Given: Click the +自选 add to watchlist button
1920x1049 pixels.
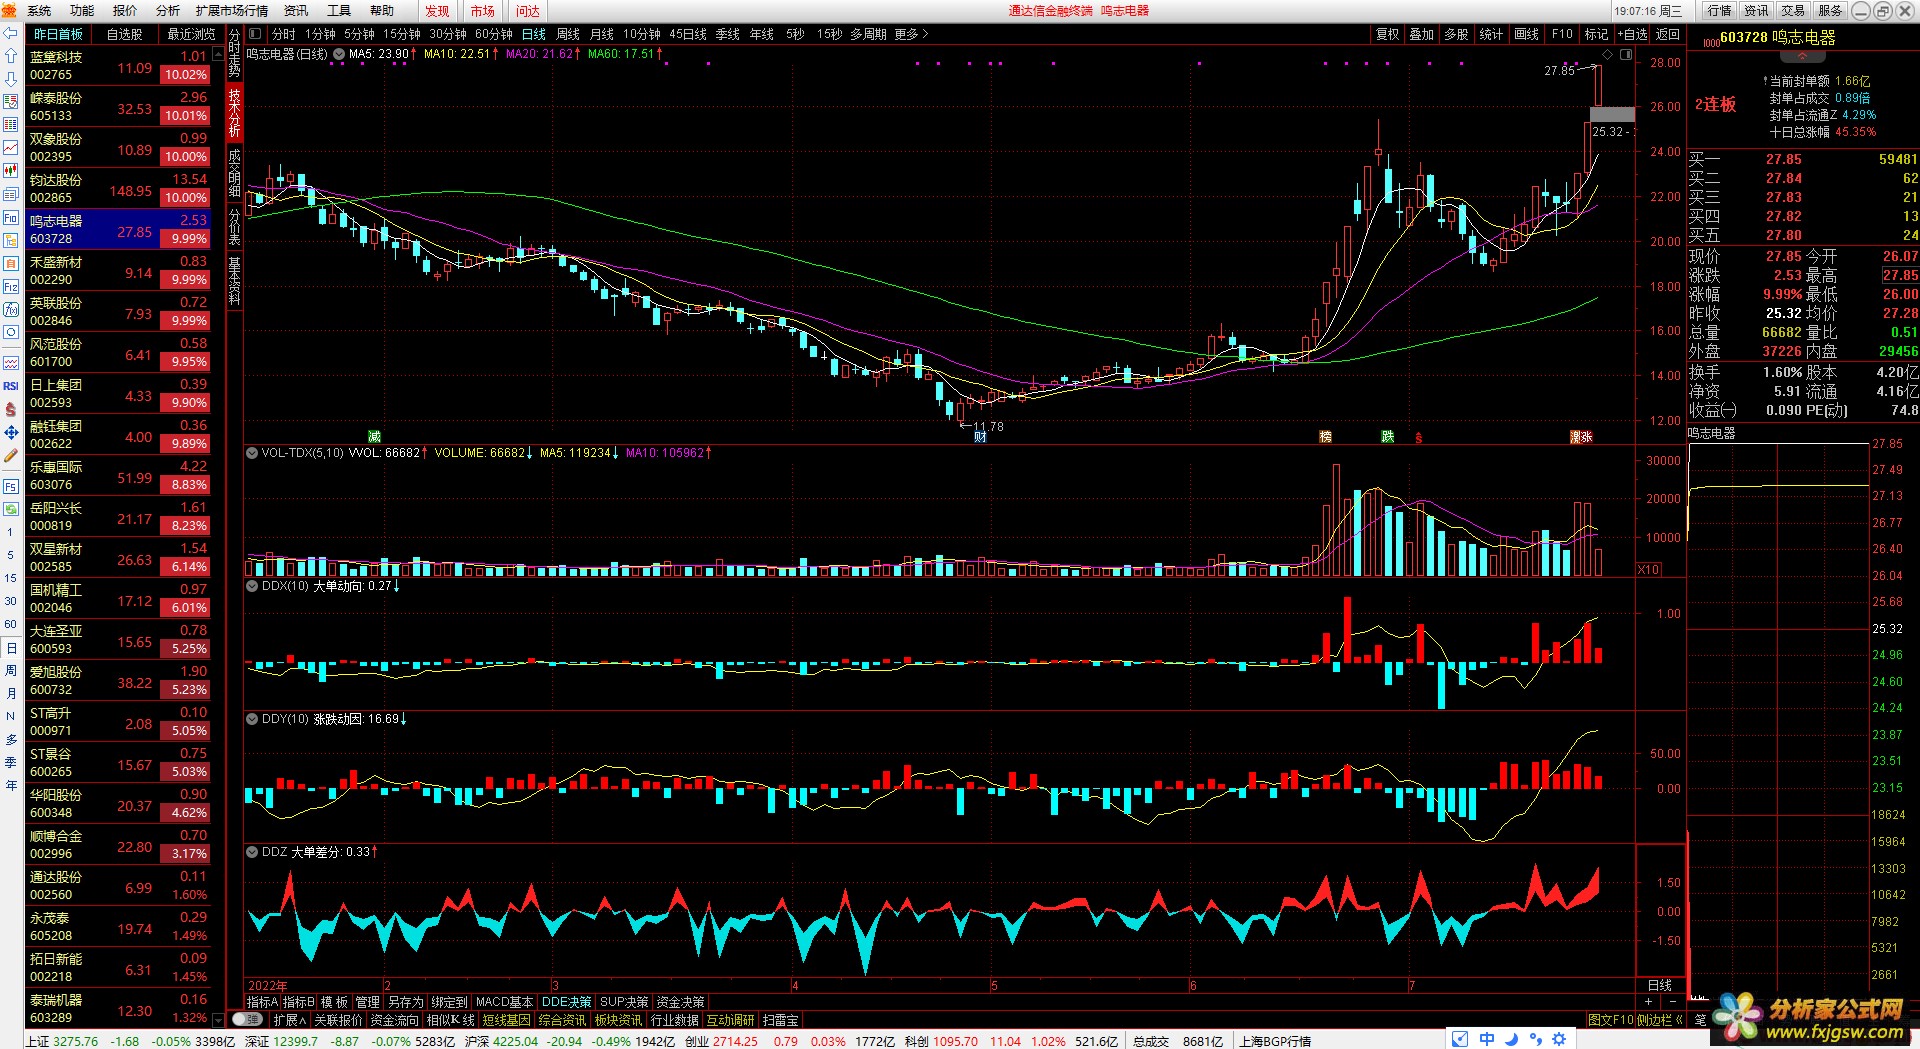Looking at the screenshot, I should click(x=1632, y=34).
